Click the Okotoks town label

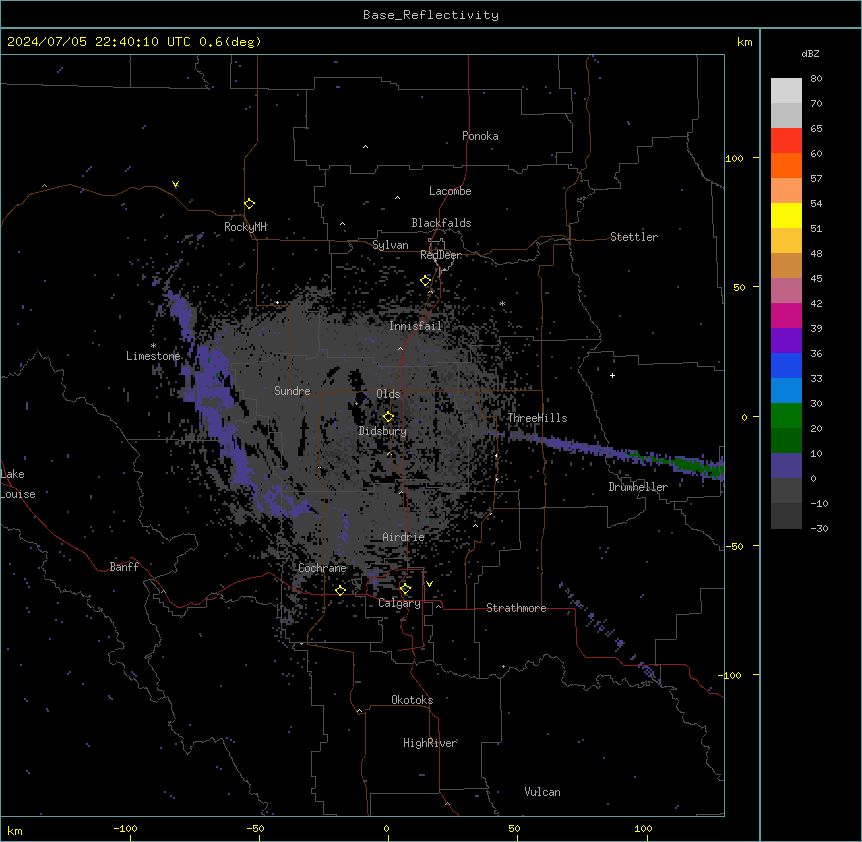pos(412,700)
